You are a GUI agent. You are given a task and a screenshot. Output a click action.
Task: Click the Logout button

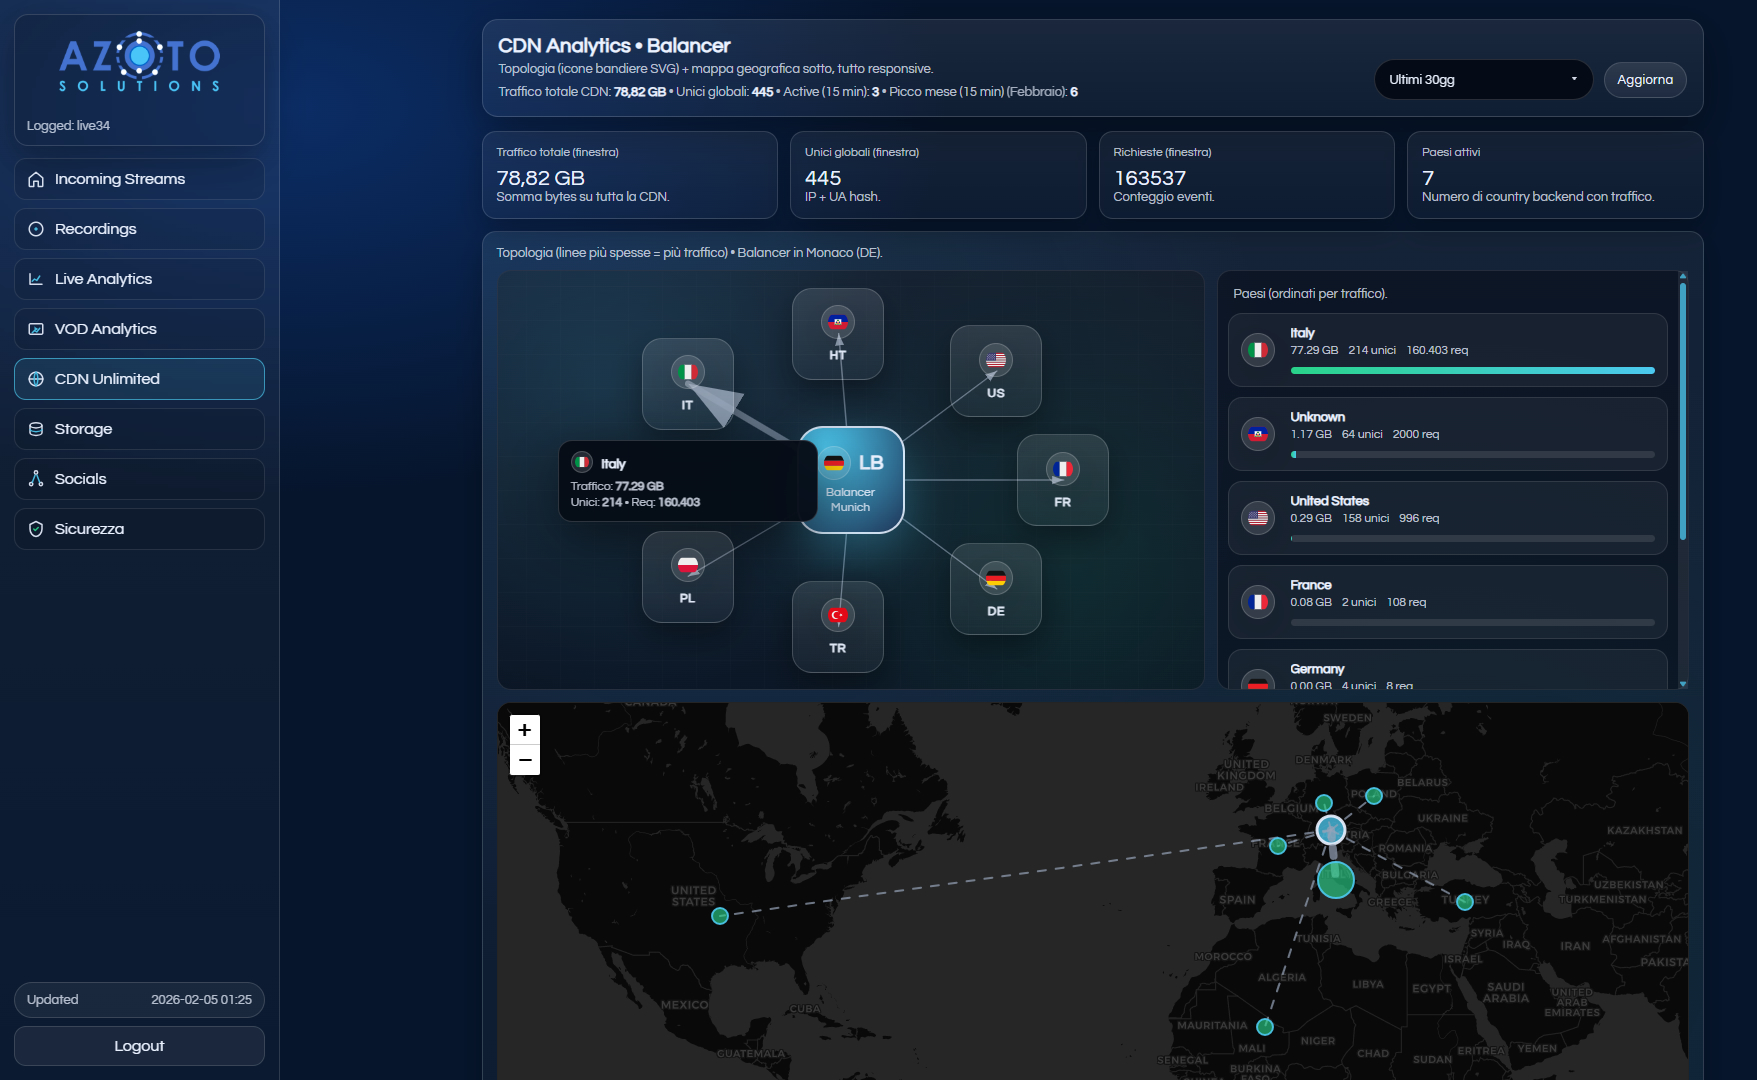[139, 1045]
